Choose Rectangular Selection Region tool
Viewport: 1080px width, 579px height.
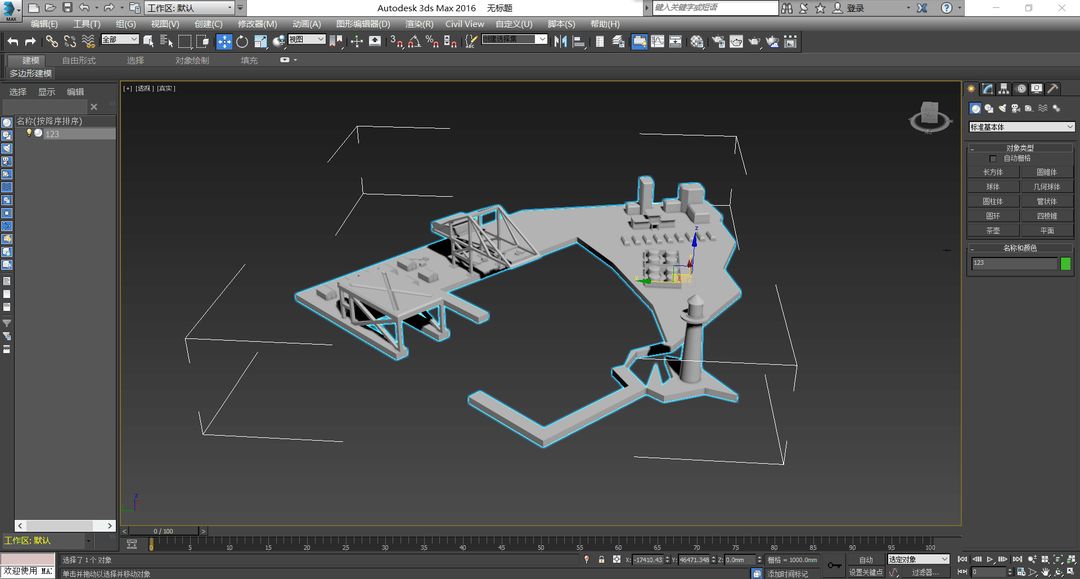coord(185,41)
